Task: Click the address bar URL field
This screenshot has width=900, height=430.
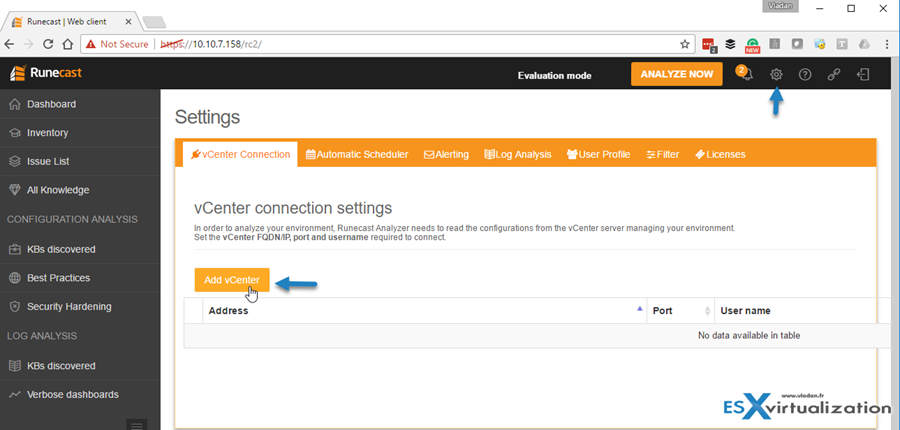Action: point(386,44)
